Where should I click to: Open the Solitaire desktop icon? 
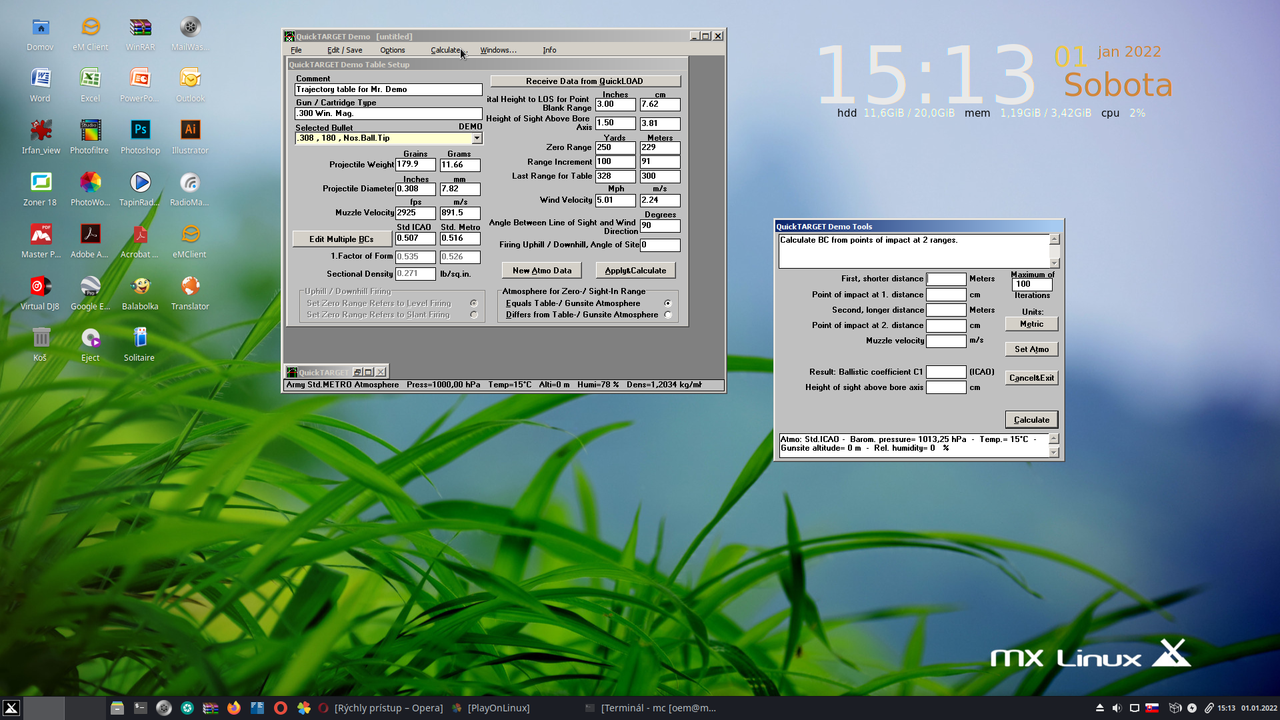click(140, 339)
